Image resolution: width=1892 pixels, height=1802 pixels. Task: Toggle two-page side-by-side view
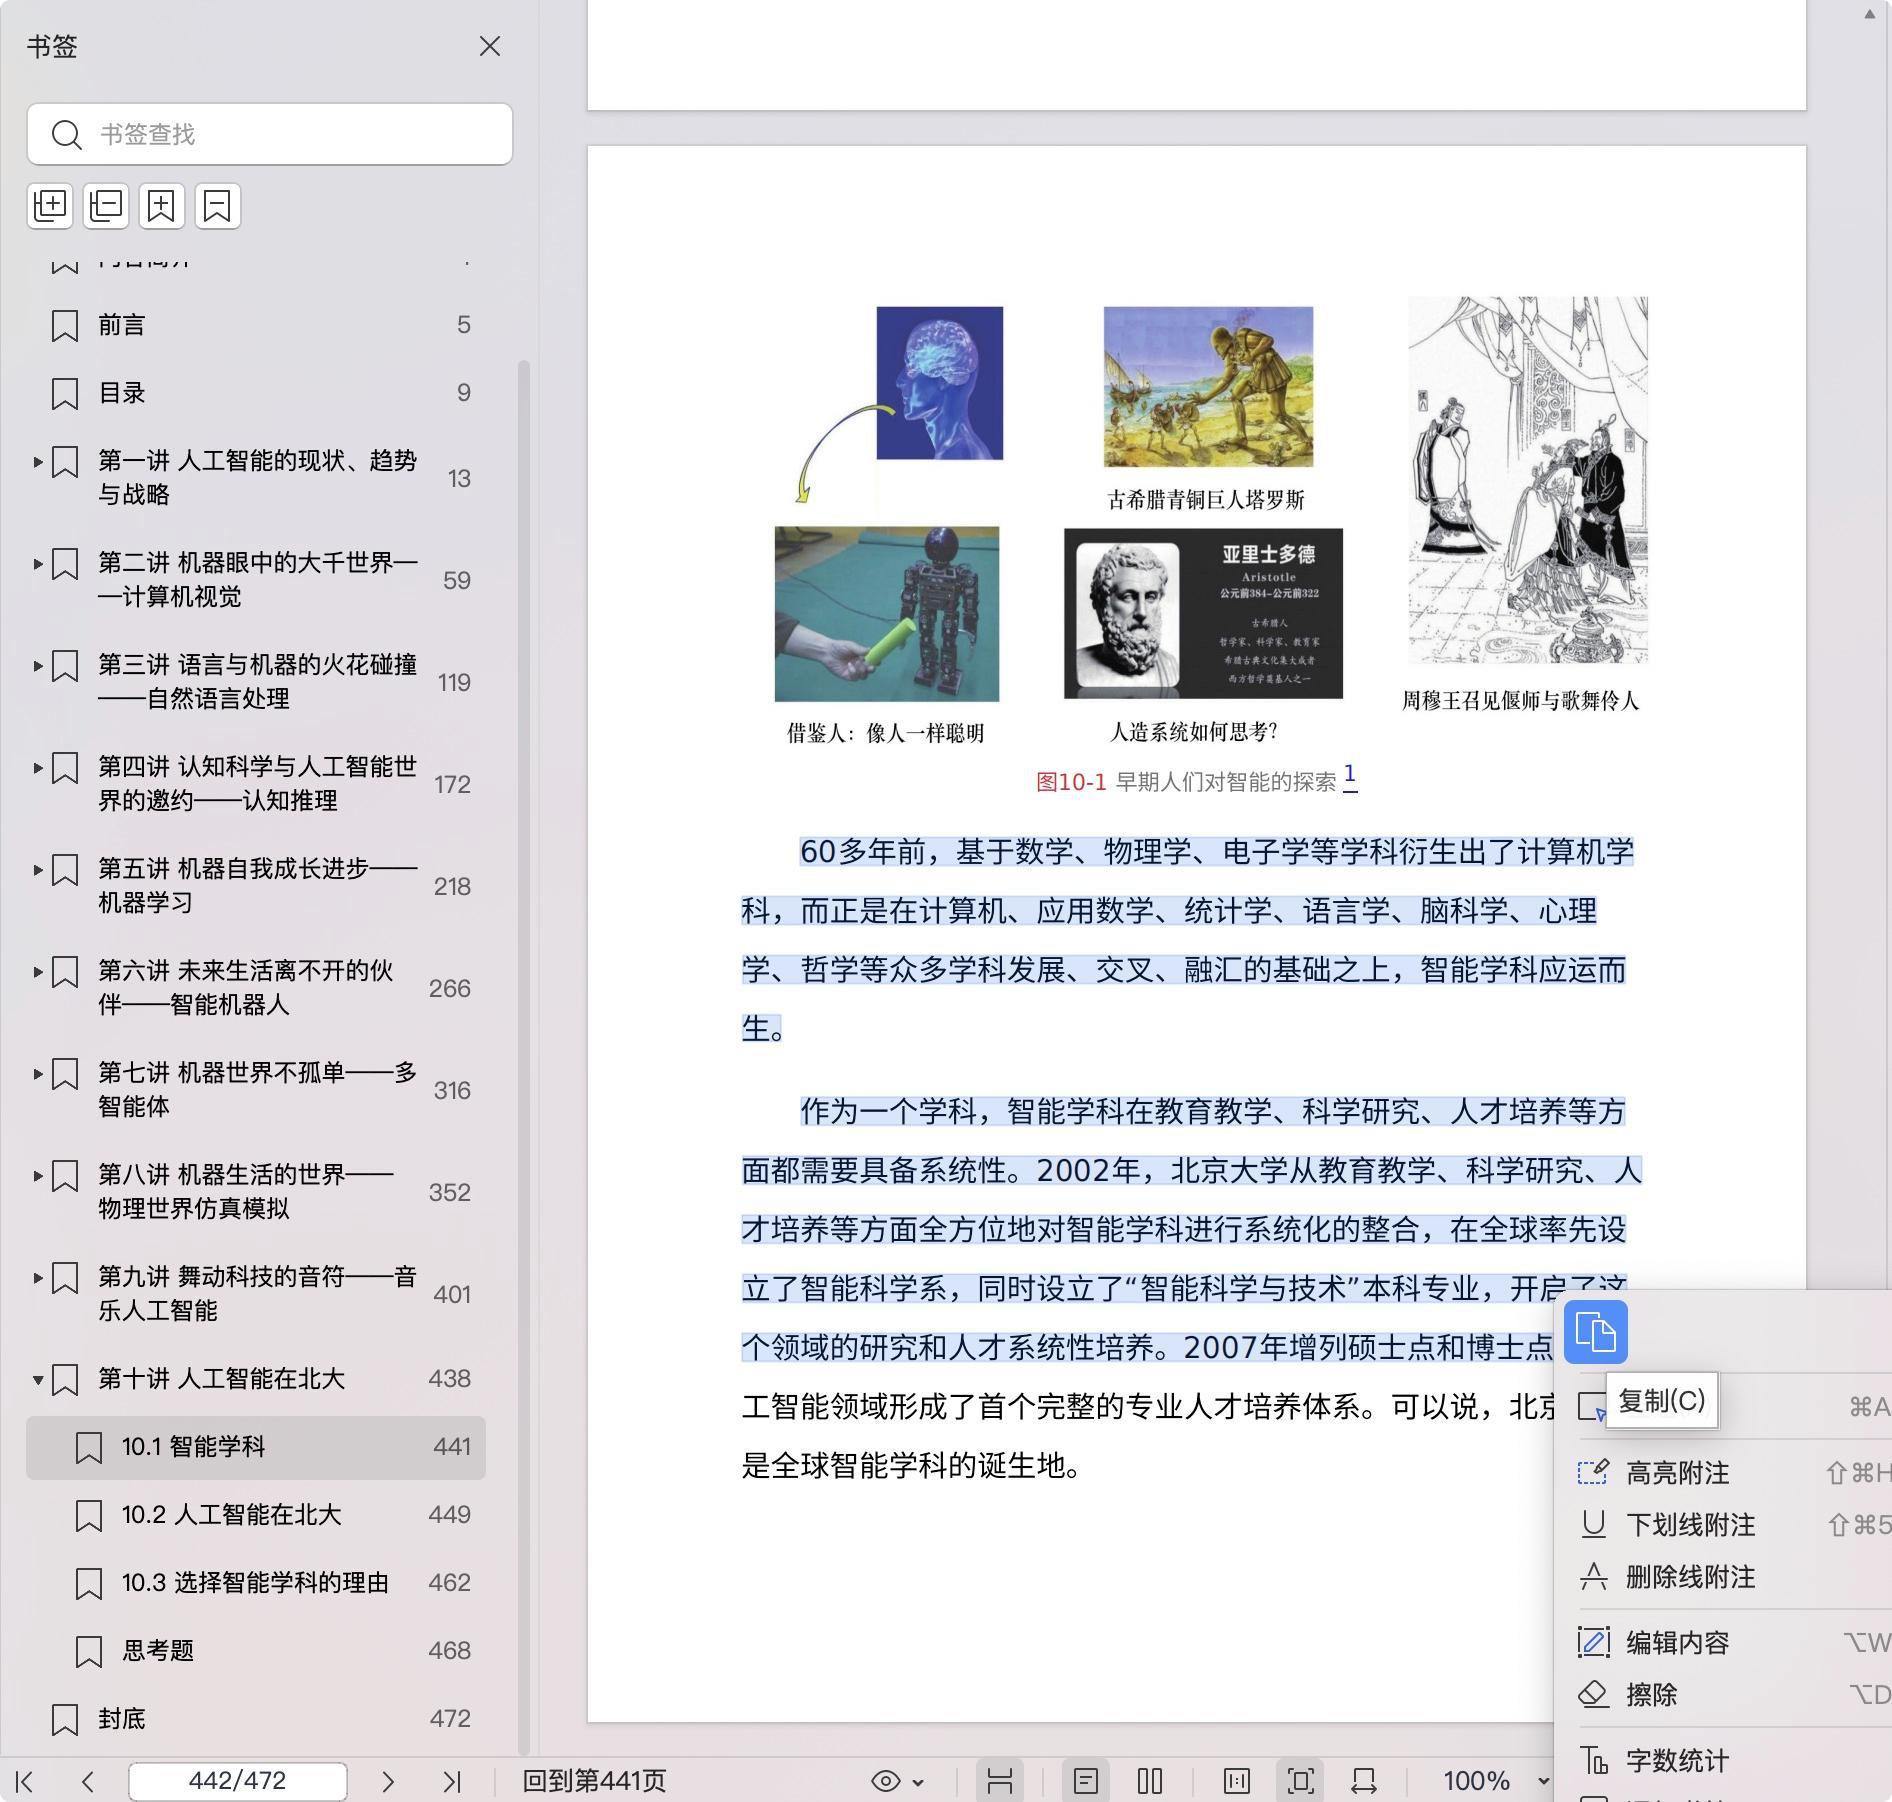coord(1150,1781)
